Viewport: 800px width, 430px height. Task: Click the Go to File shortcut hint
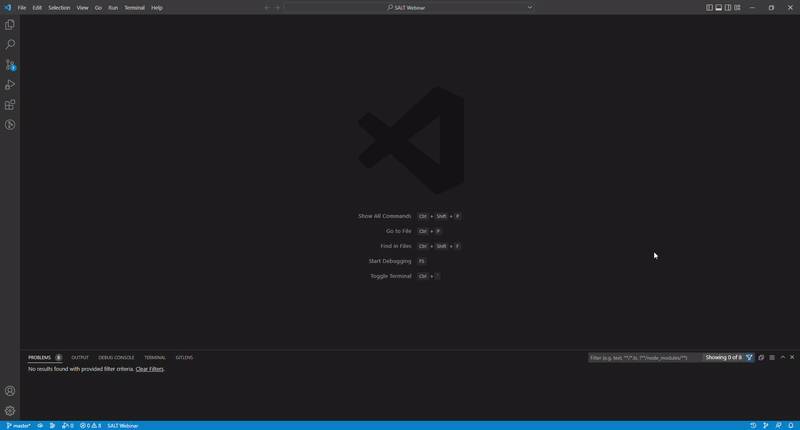point(414,231)
